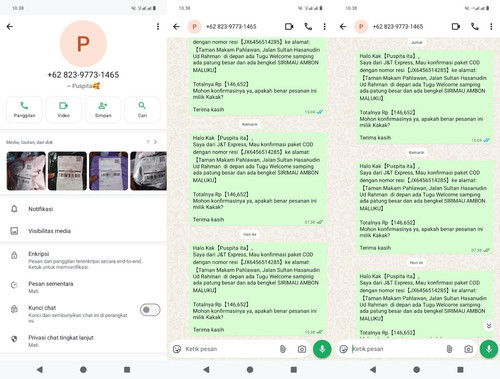Tap the shield icon beside Privasi chat
Image resolution: width=500 pixels, height=379 pixels.
[14, 339]
